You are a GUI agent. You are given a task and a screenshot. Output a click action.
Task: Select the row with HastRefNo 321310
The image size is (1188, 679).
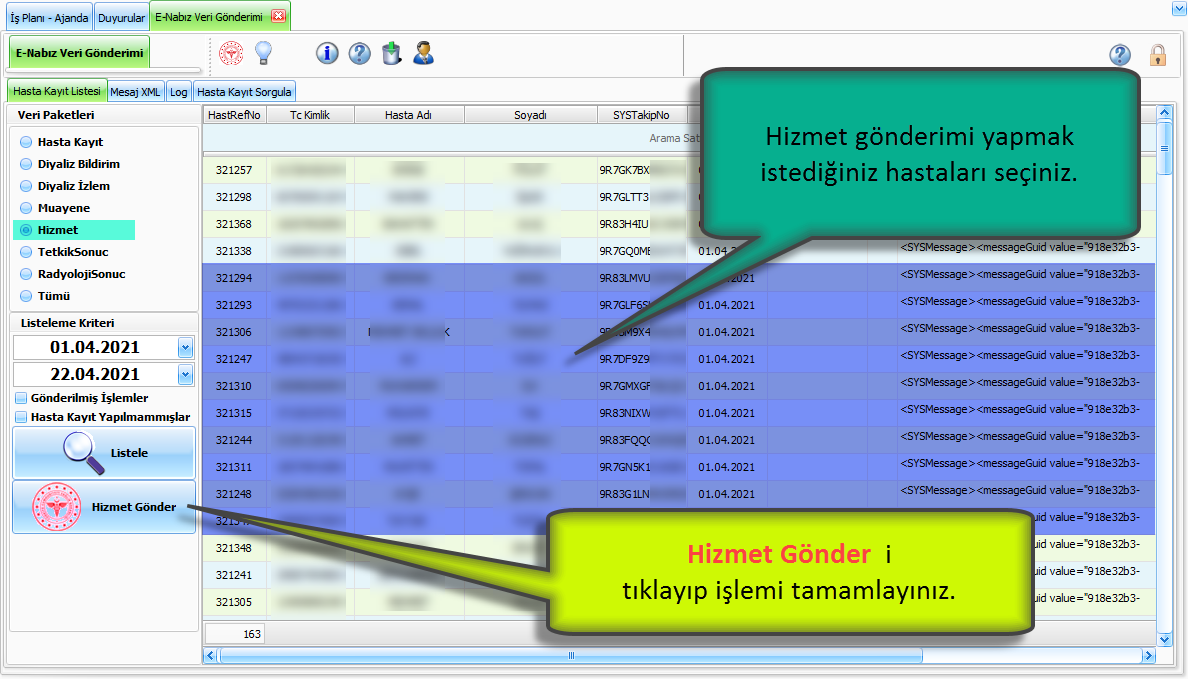pyautogui.click(x=679, y=386)
